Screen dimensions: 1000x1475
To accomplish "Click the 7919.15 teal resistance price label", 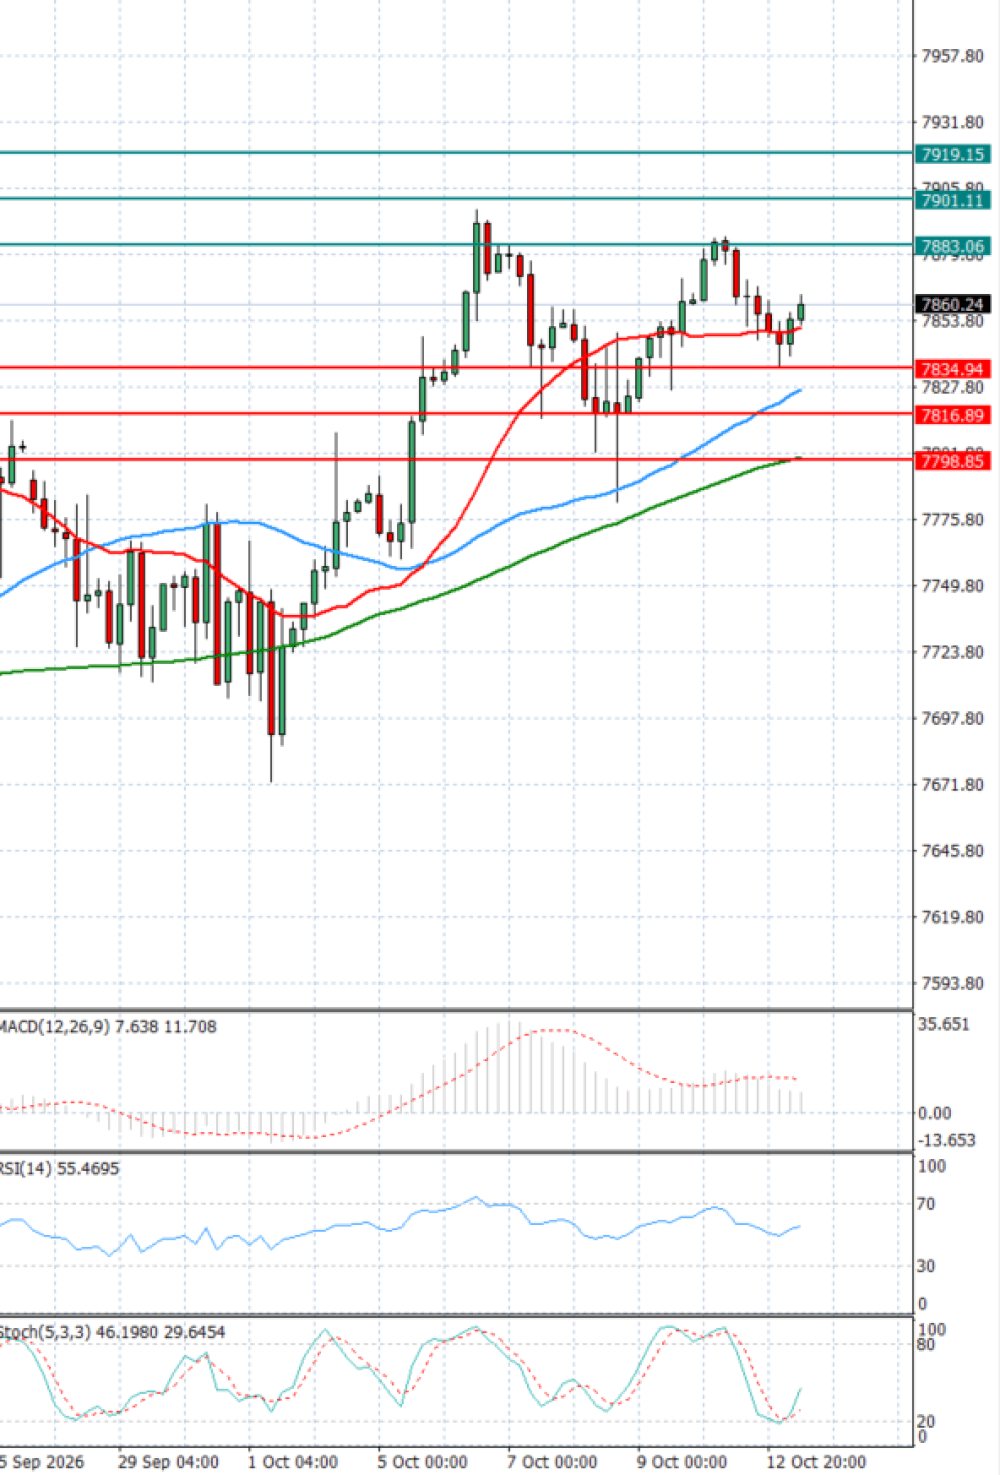I will [x=953, y=154].
